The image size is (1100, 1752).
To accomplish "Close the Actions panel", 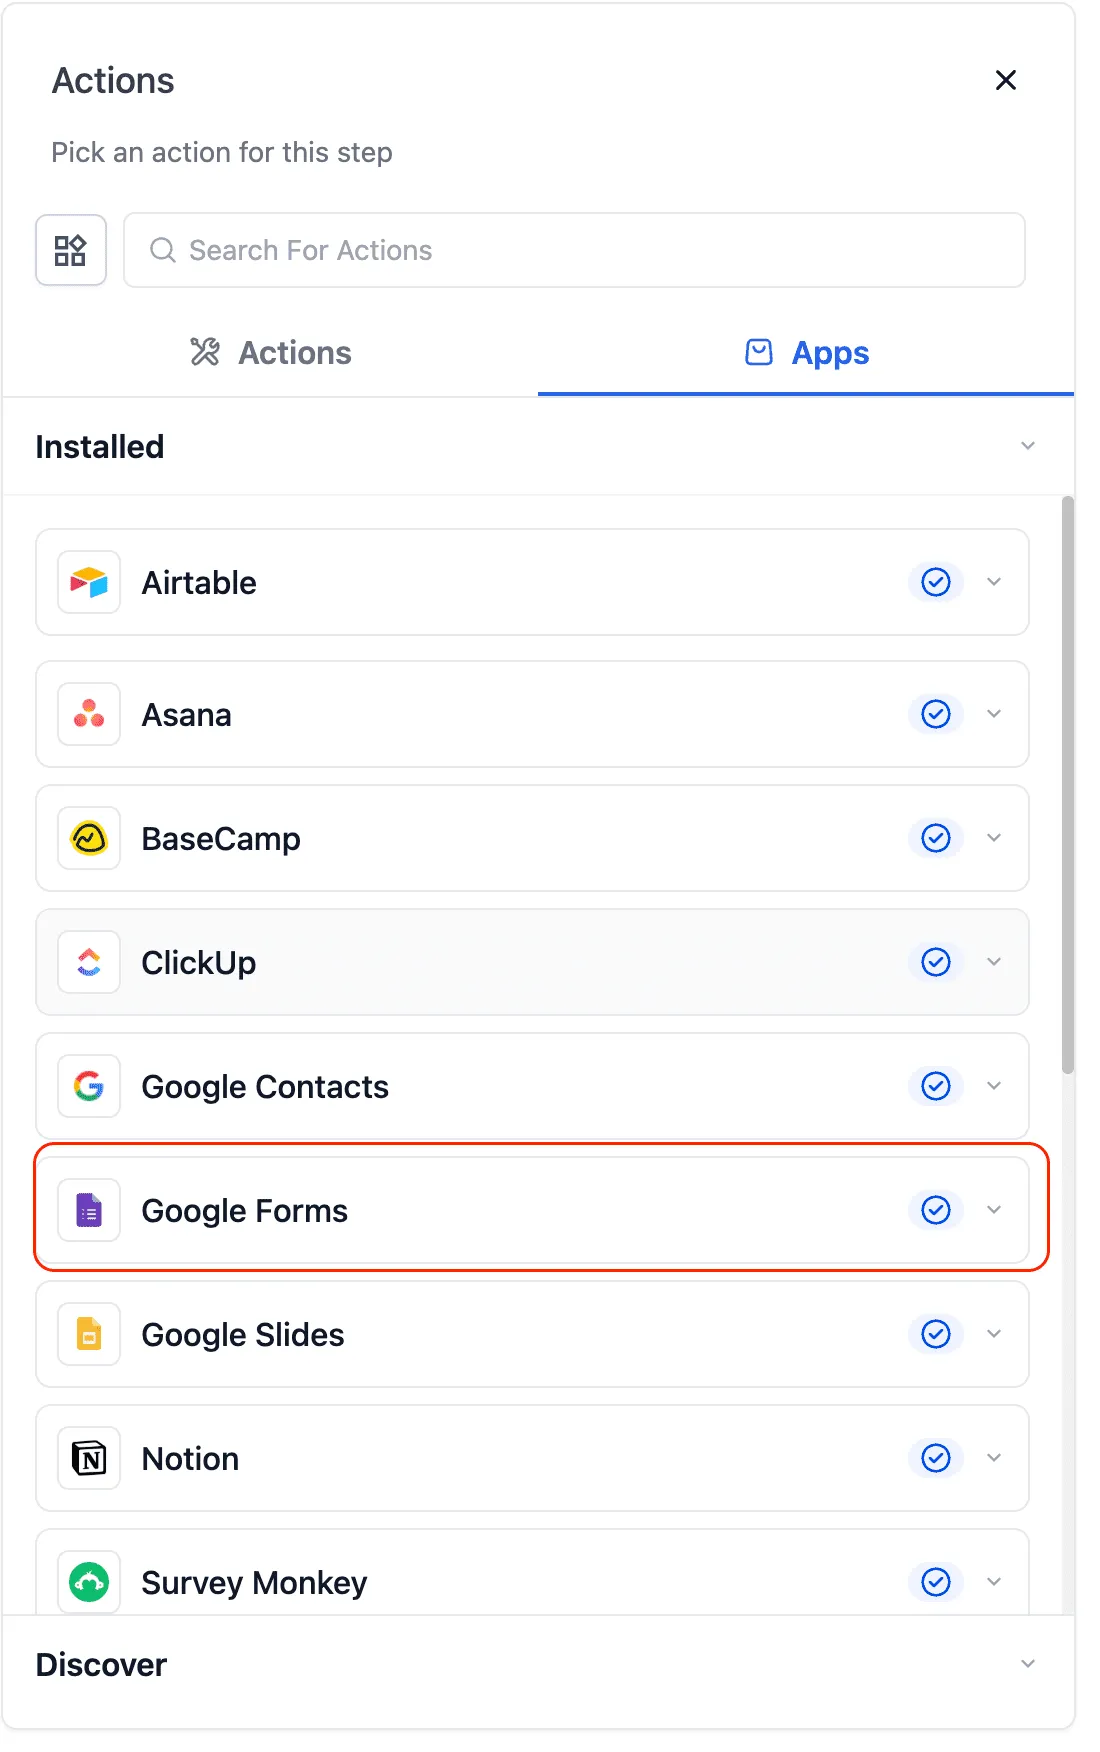I will pyautogui.click(x=1006, y=80).
